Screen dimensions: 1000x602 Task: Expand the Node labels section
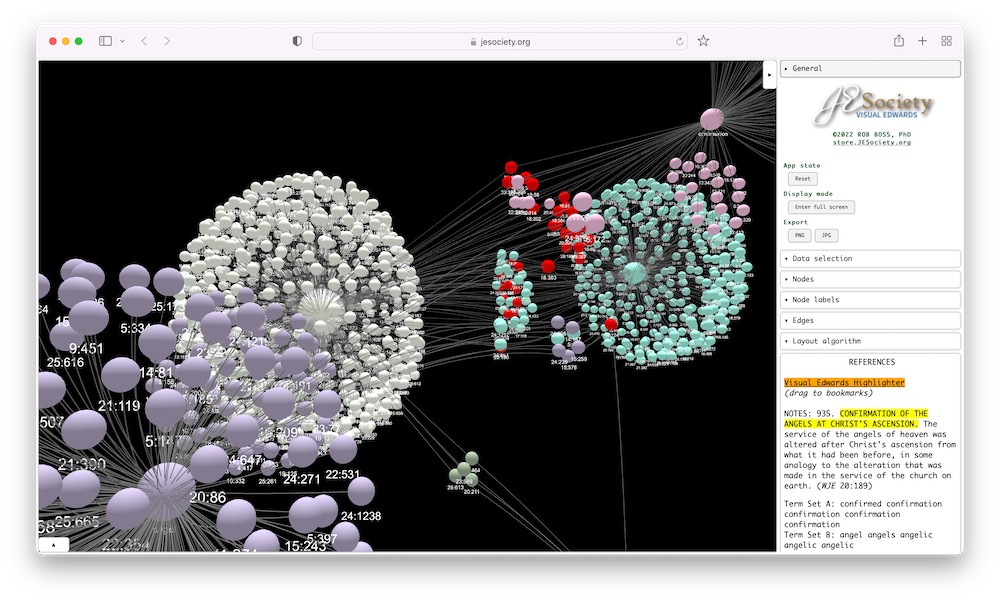tap(871, 300)
